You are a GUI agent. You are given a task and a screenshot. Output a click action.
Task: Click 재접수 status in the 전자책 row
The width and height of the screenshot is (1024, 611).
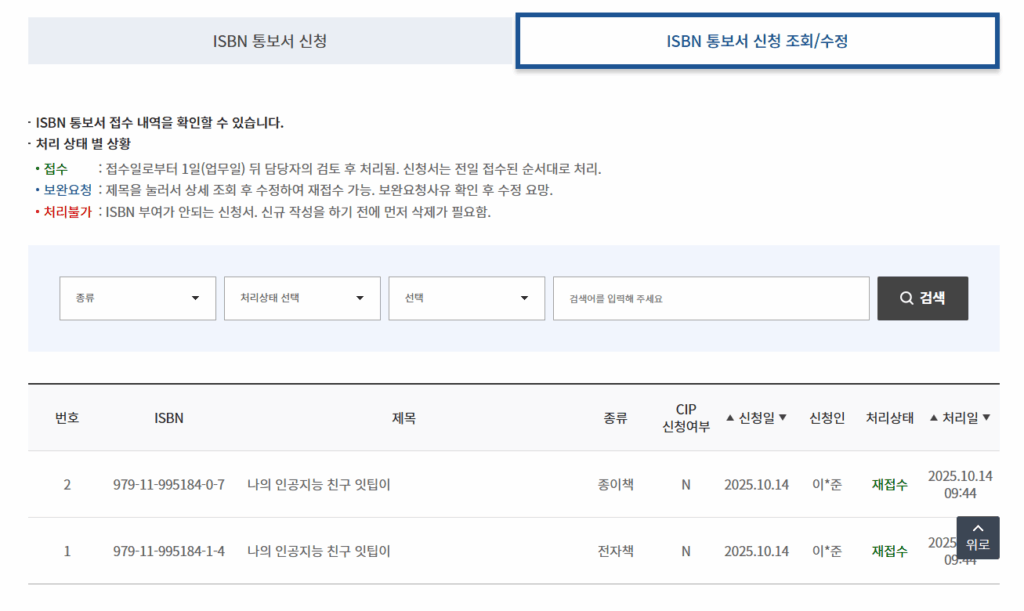pyautogui.click(x=889, y=551)
